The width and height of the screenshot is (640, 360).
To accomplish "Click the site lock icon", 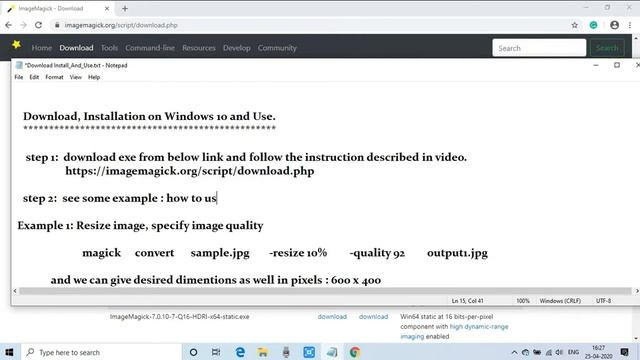I will (57, 25).
